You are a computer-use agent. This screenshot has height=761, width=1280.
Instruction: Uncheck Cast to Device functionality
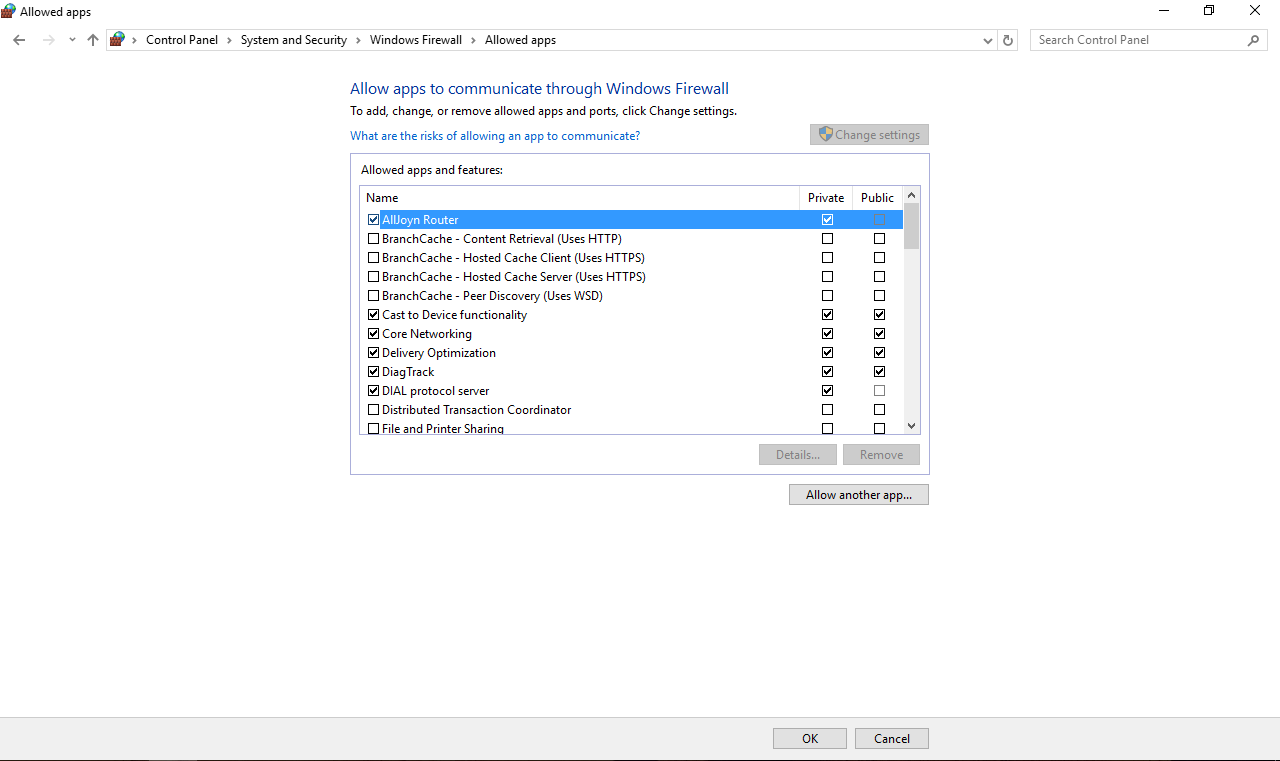[x=373, y=314]
